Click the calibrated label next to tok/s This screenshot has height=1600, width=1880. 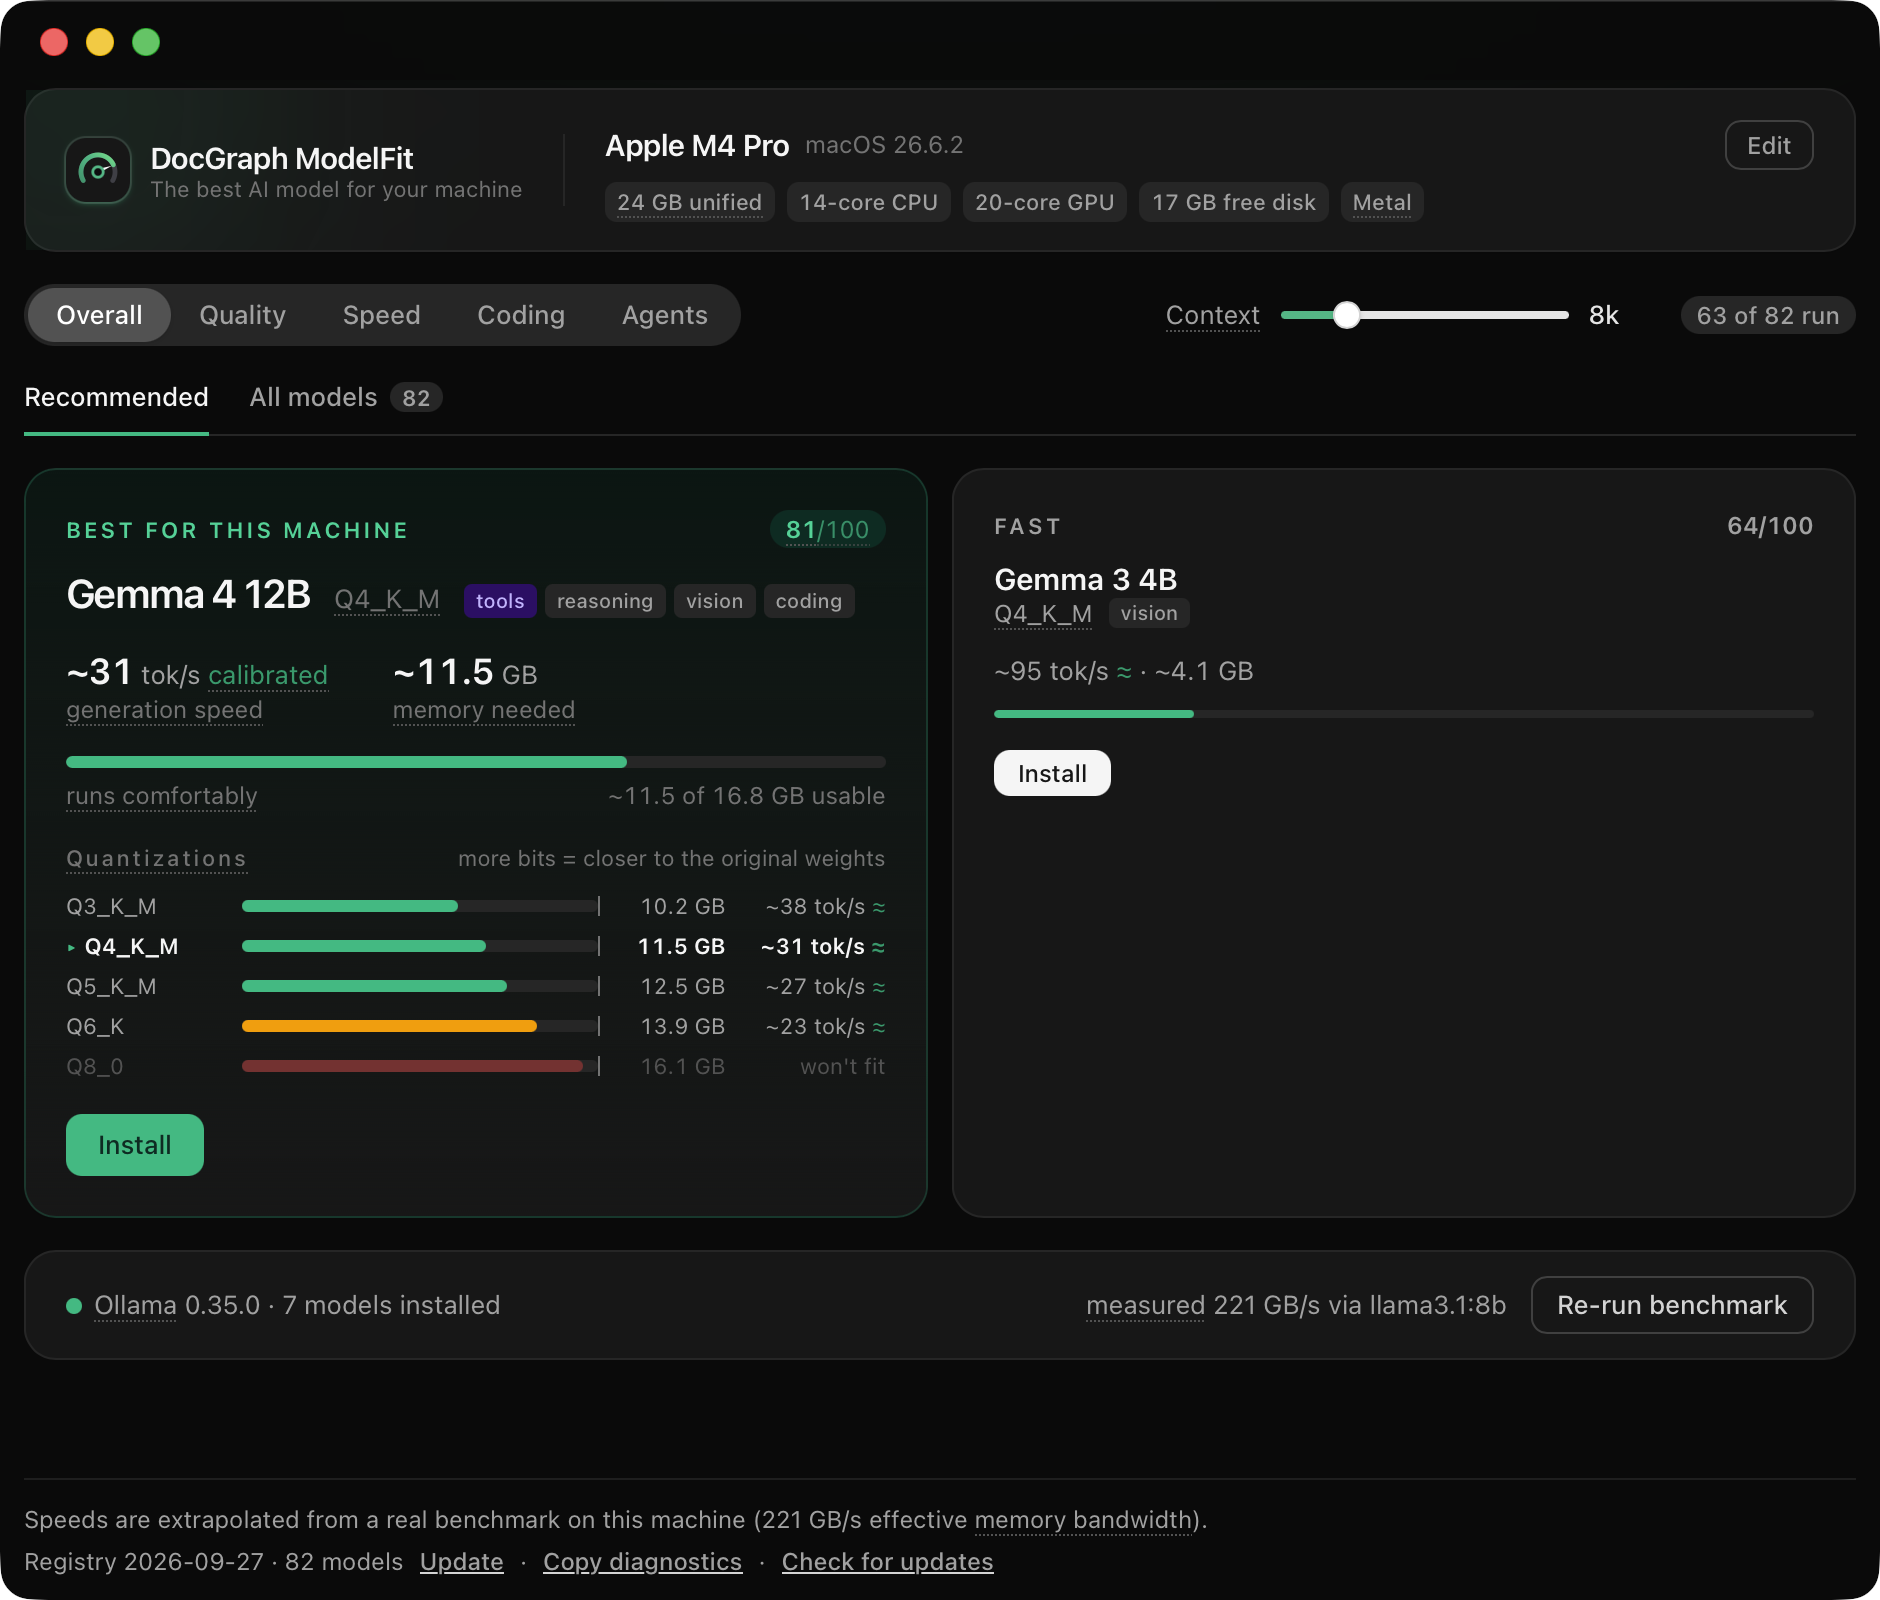pos(268,675)
